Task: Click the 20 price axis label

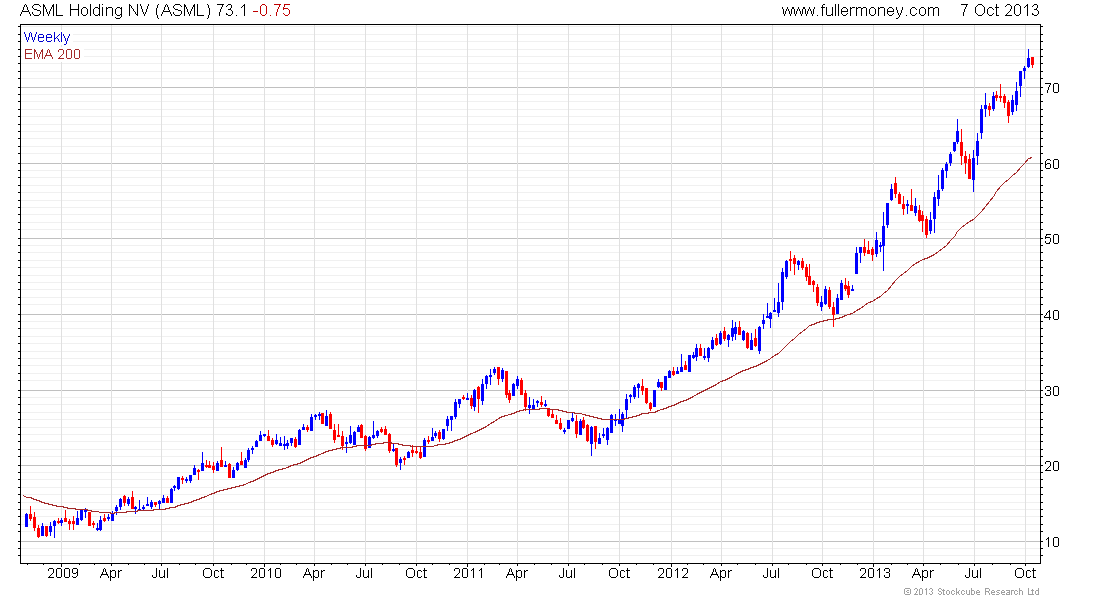Action: click(x=1052, y=466)
